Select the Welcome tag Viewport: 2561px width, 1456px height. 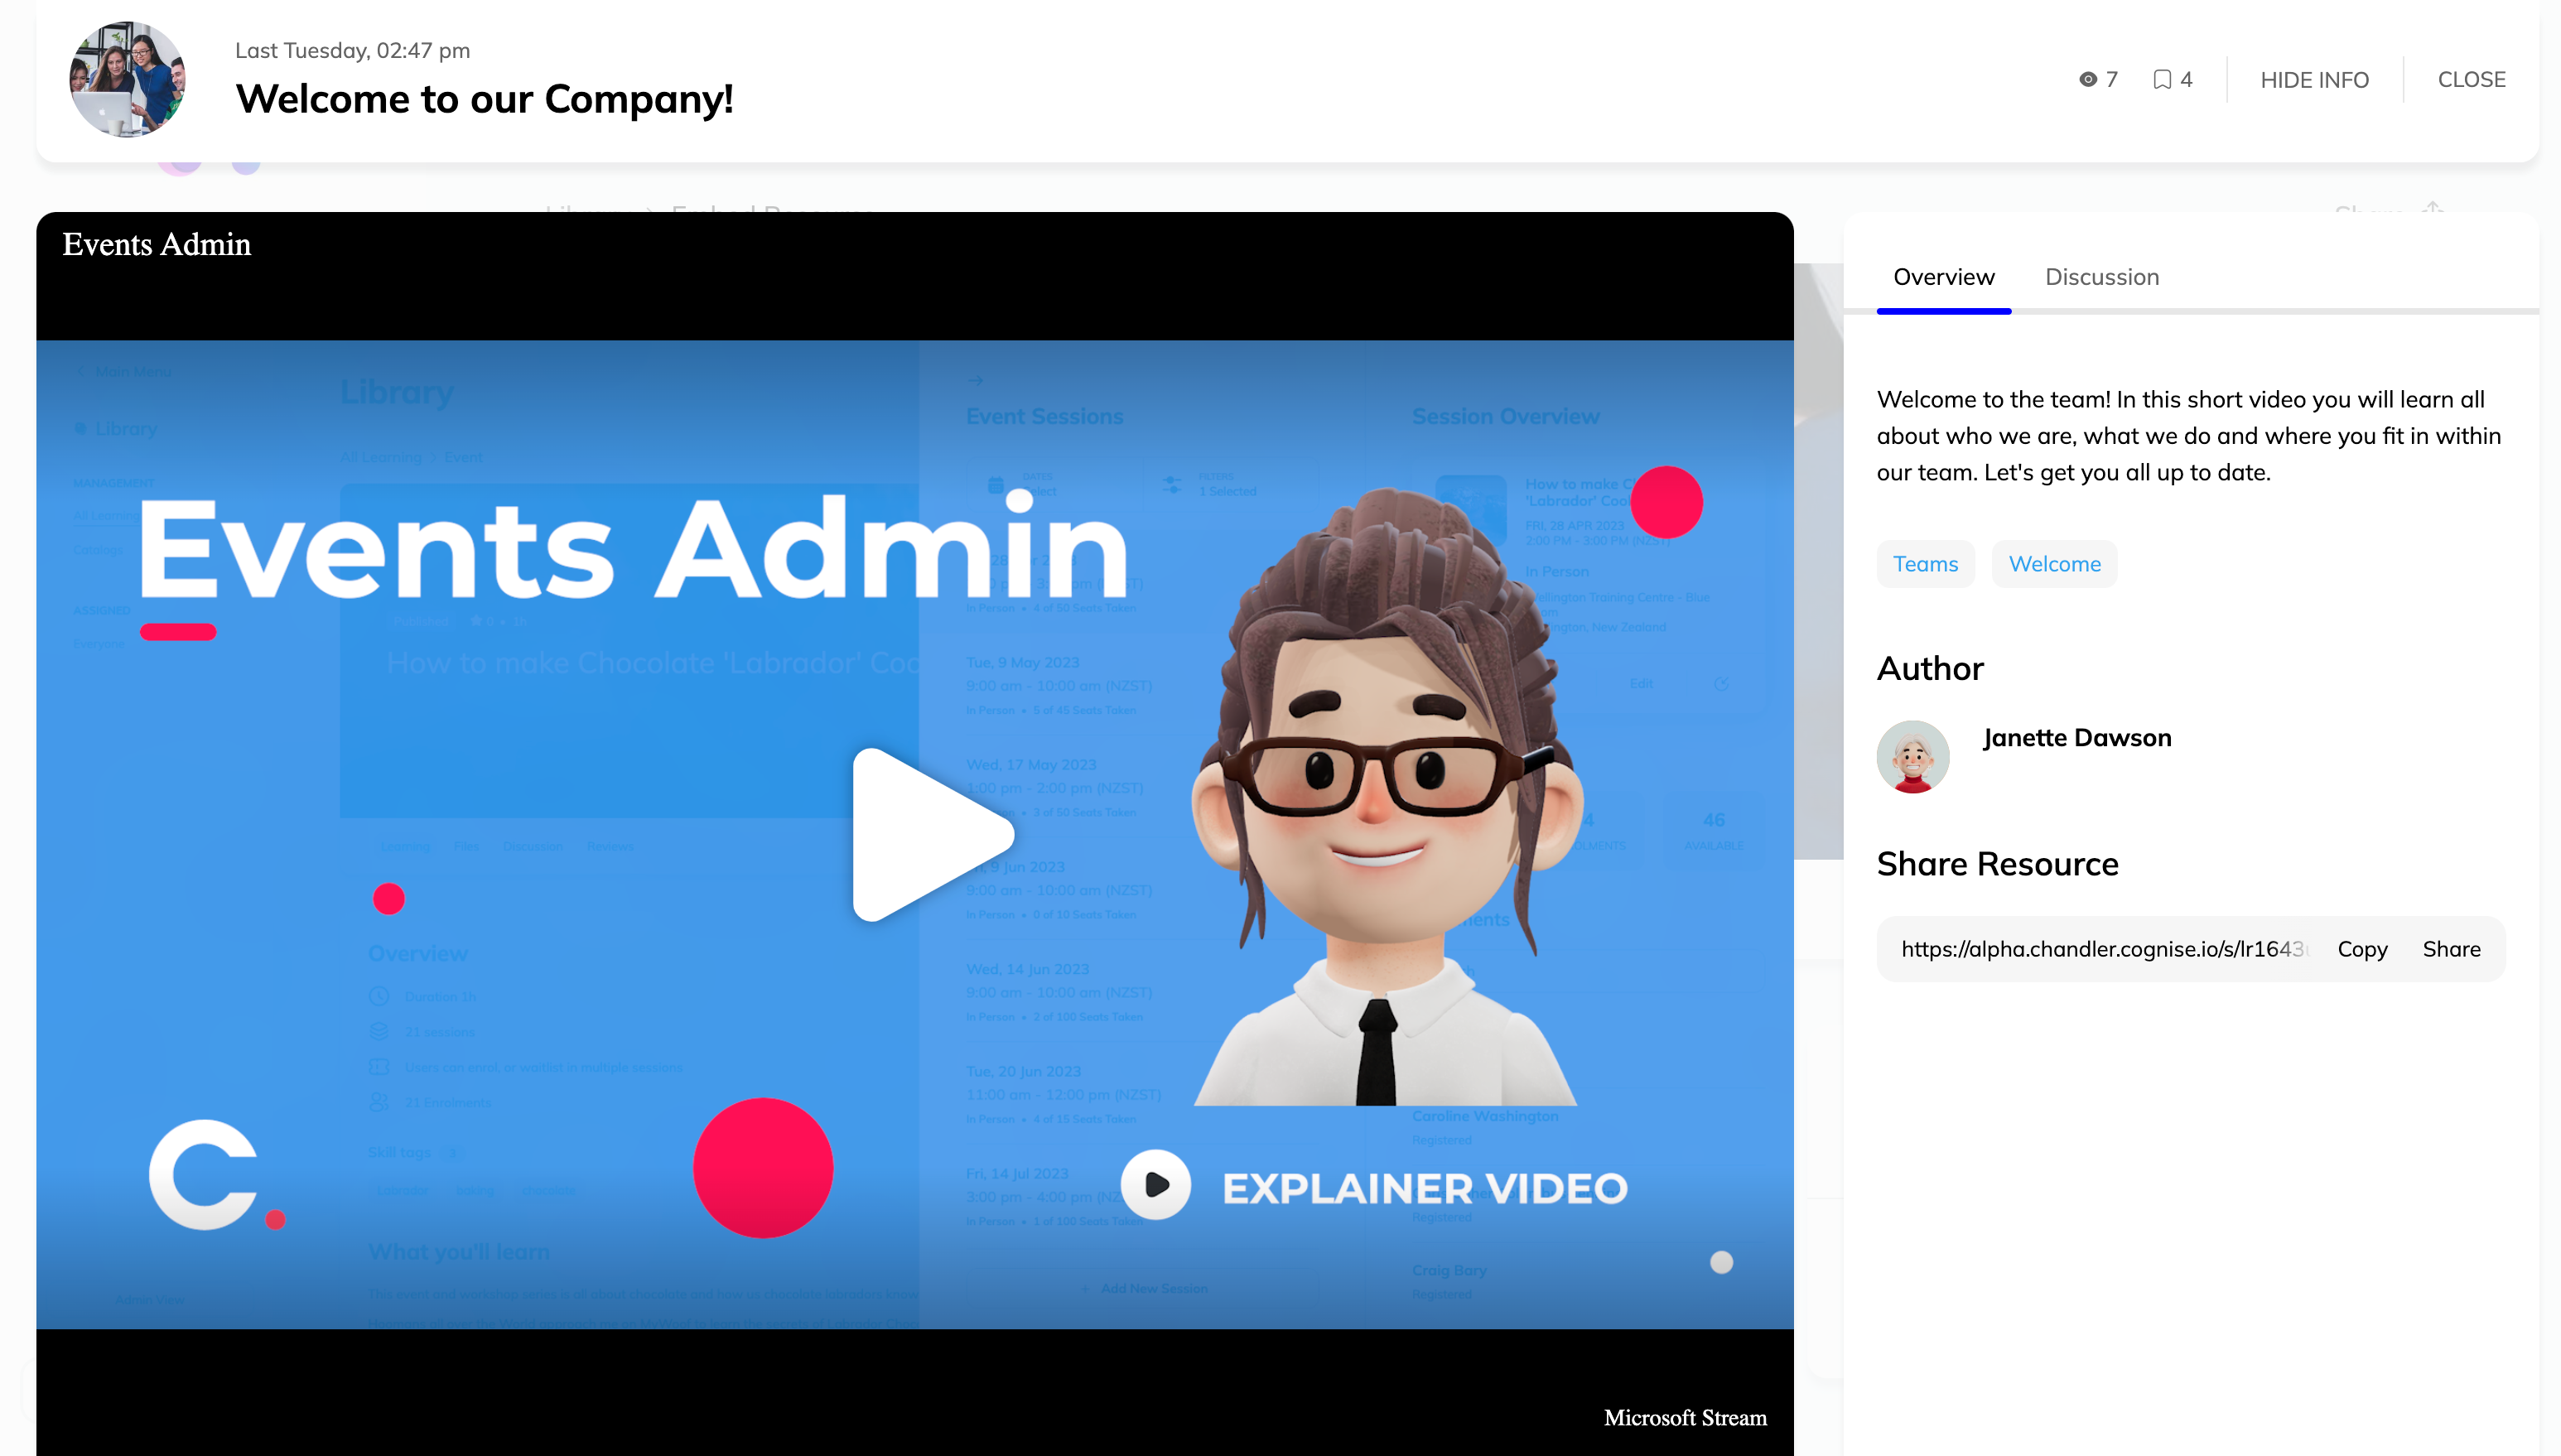click(x=2054, y=564)
